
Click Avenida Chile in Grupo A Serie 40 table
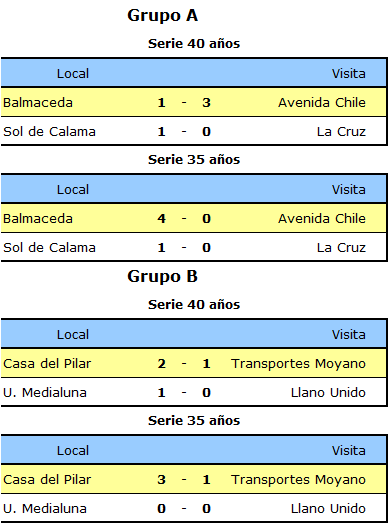click(x=322, y=102)
